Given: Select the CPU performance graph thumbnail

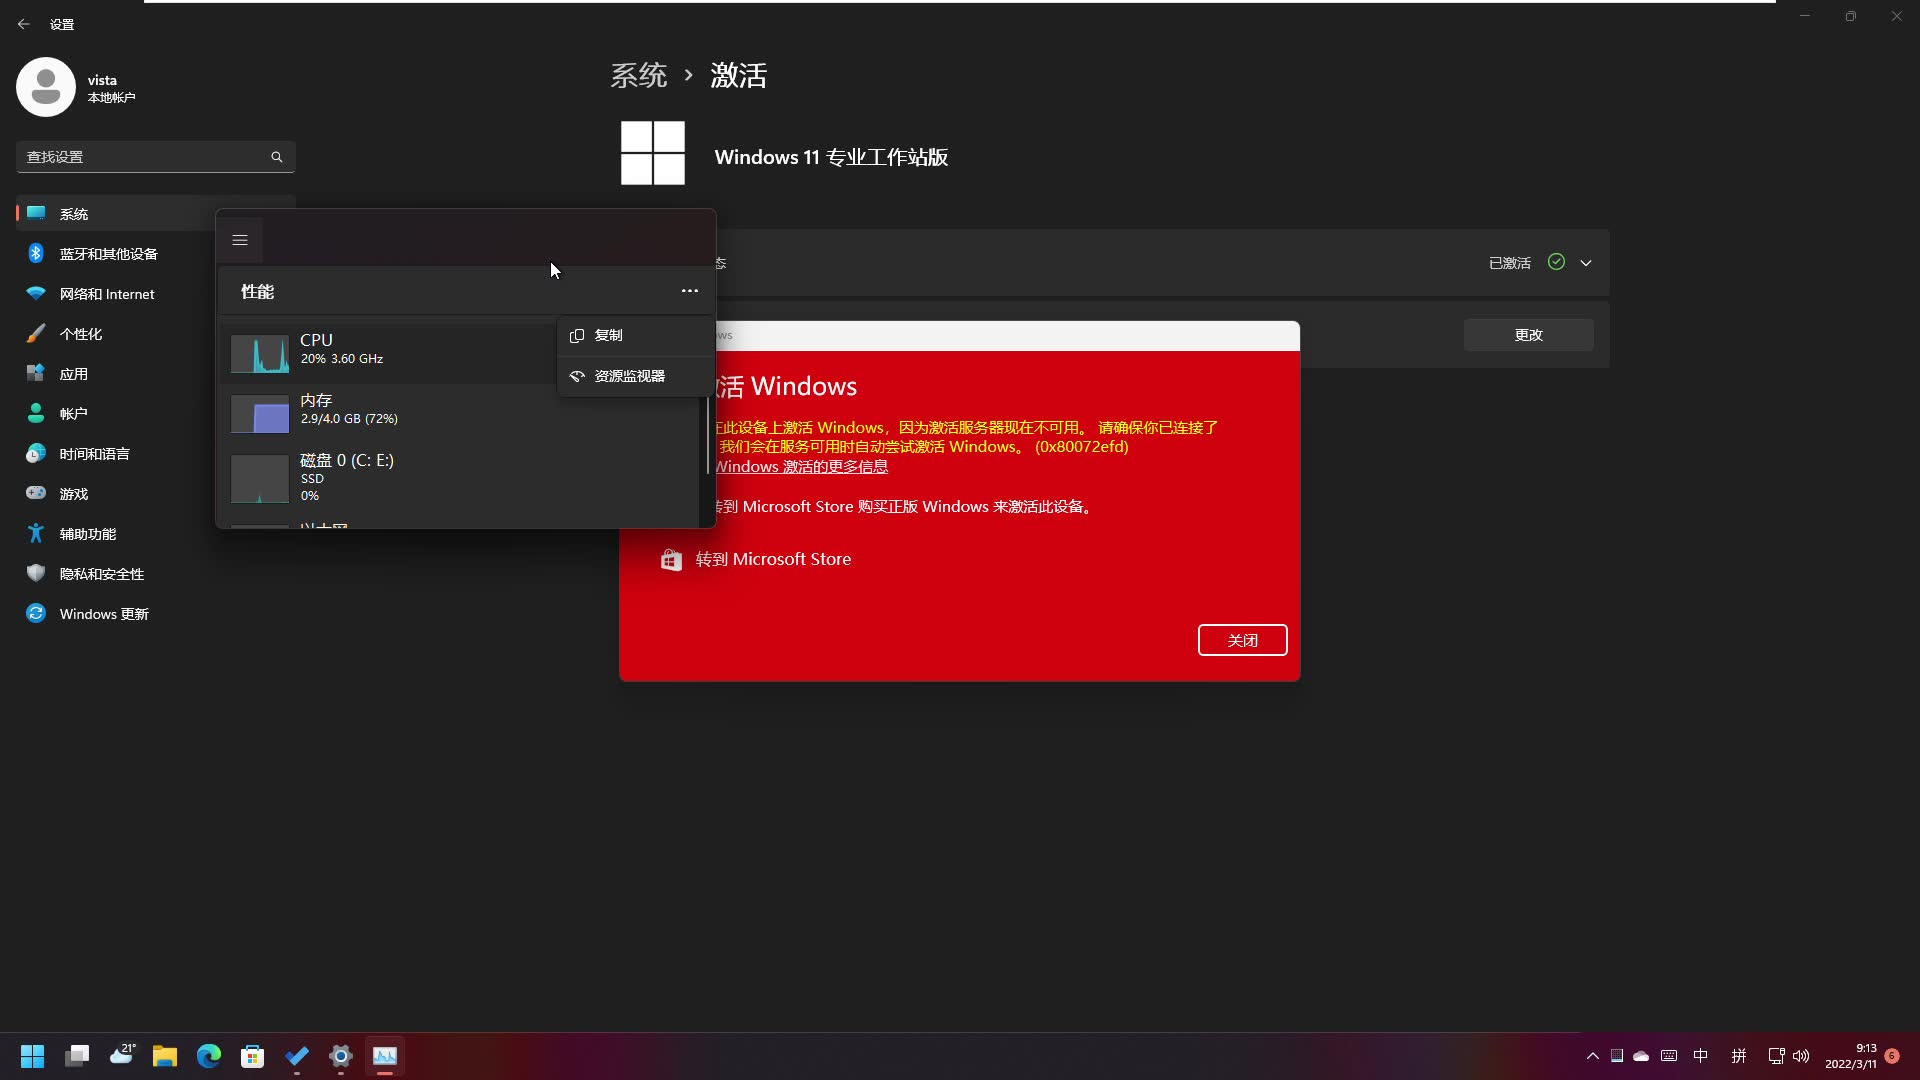Looking at the screenshot, I should click(260, 354).
